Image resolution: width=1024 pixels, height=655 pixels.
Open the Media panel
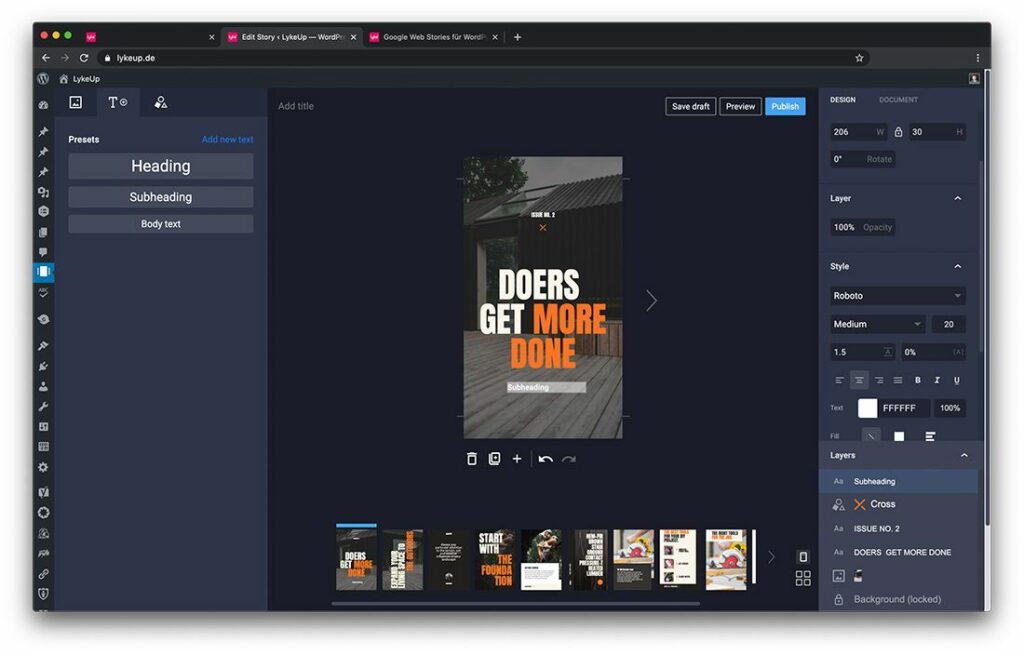click(76, 102)
